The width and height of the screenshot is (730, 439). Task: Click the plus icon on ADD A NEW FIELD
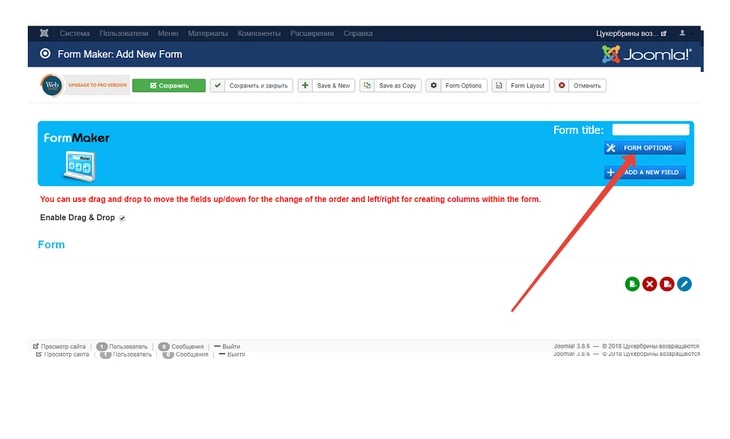pyautogui.click(x=610, y=172)
